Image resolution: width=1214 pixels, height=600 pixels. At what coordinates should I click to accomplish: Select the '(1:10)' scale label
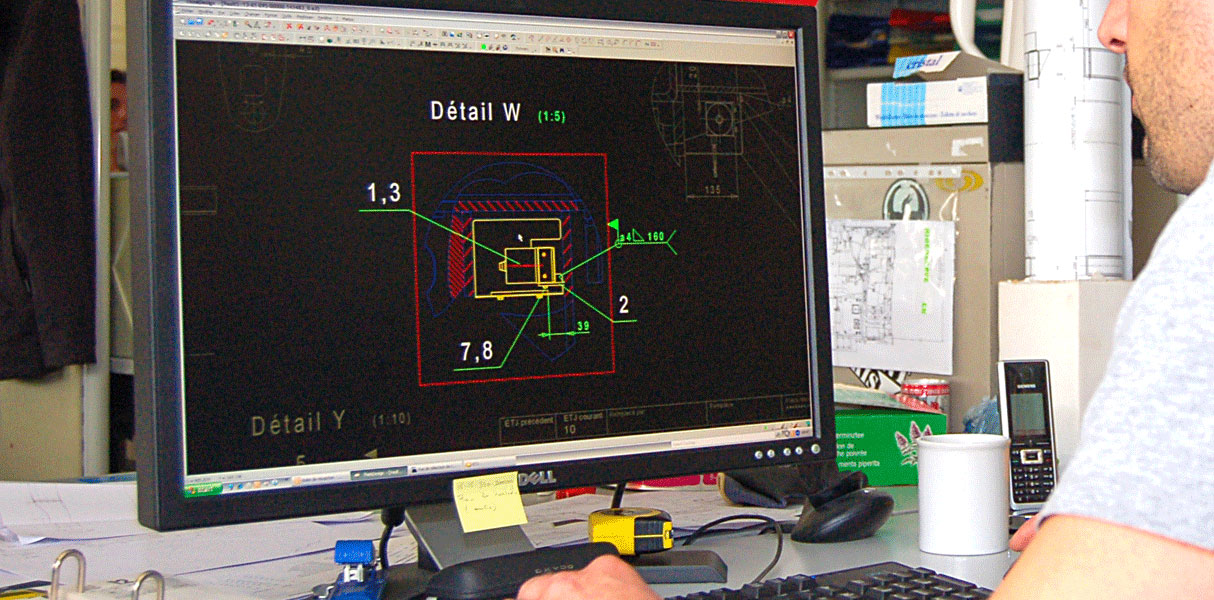[x=391, y=420]
